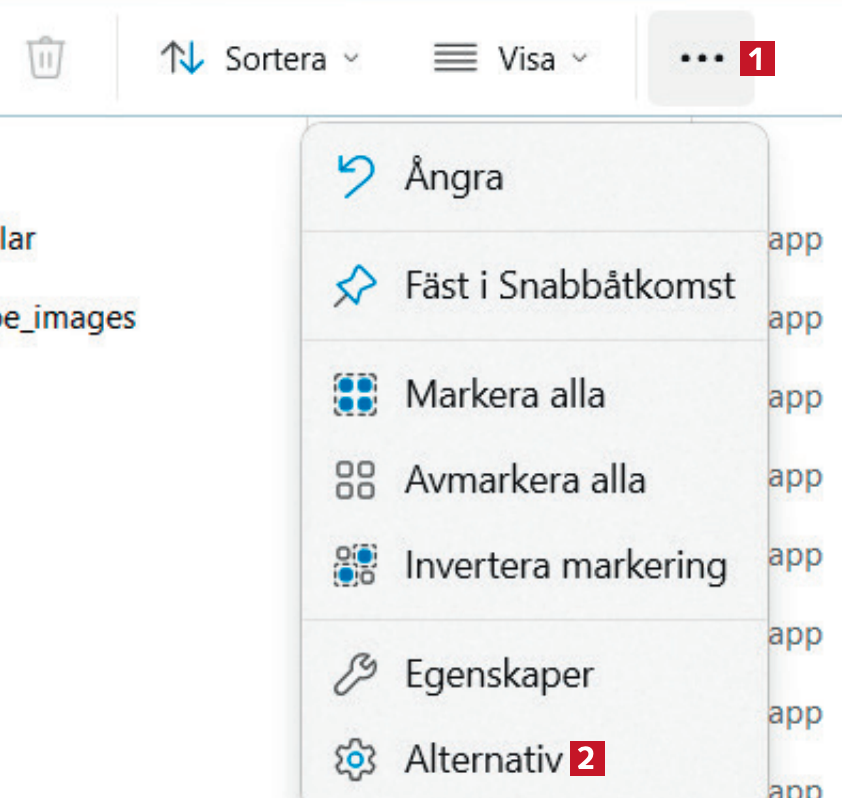842x798 pixels.
Task: Choose Markera alla from the menu
Action: pyautogui.click(x=505, y=395)
